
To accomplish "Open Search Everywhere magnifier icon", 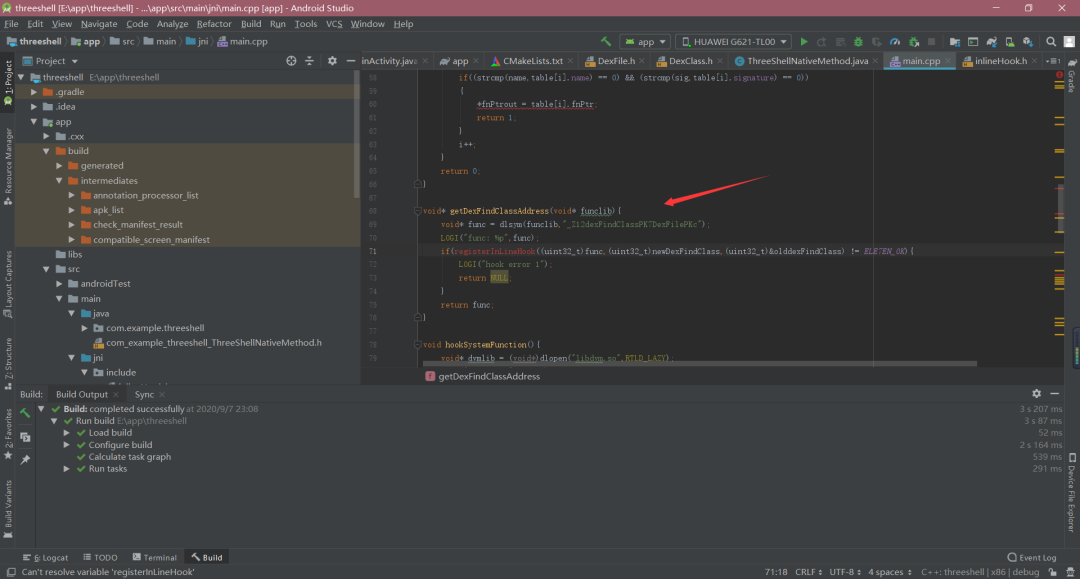I will [x=1051, y=42].
